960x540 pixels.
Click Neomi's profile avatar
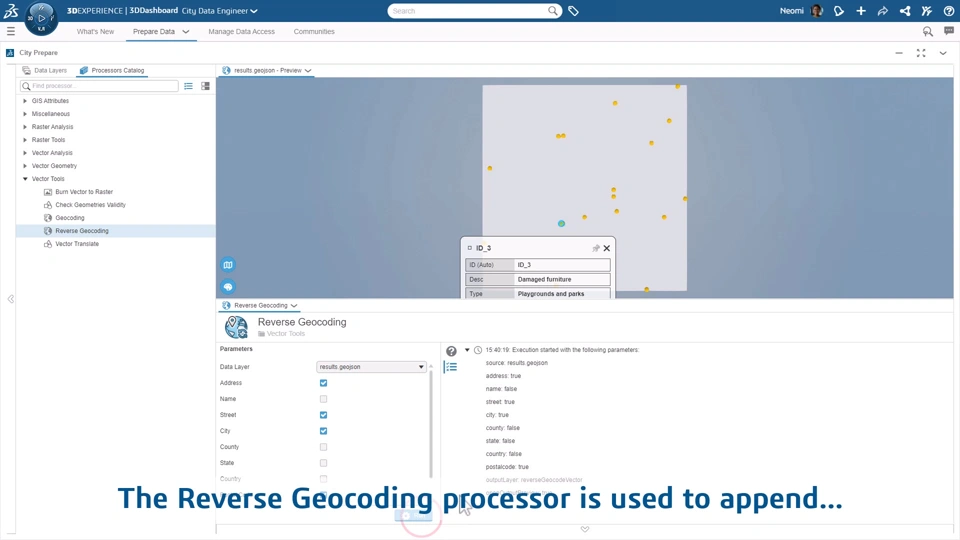[x=817, y=10]
